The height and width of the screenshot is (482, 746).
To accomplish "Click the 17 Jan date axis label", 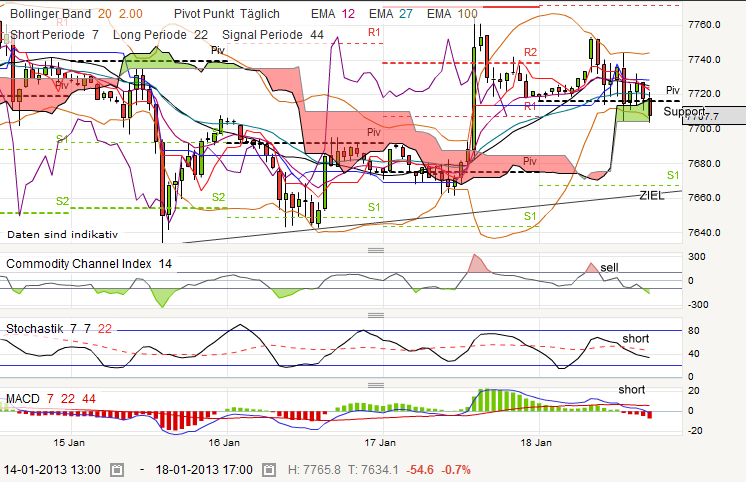I will tap(380, 443).
